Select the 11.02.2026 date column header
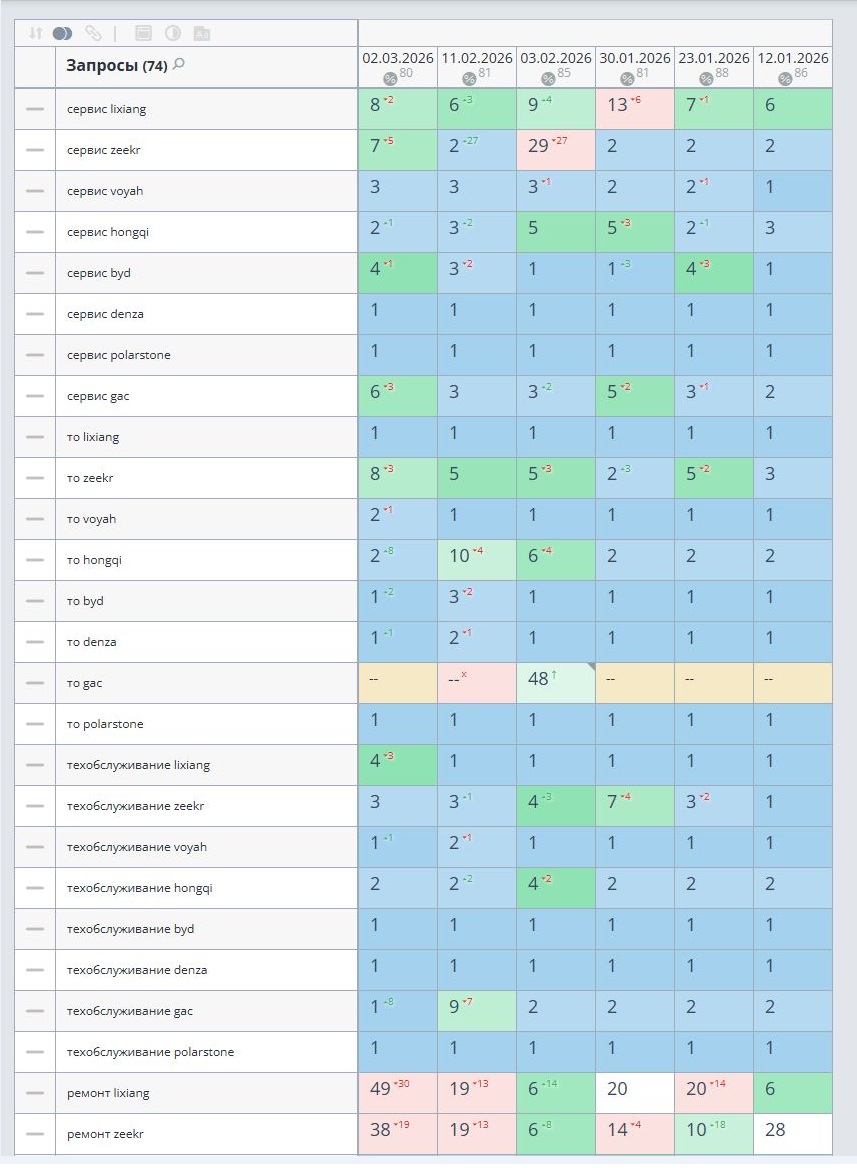Screen dimensions: 857x1168 click(477, 58)
